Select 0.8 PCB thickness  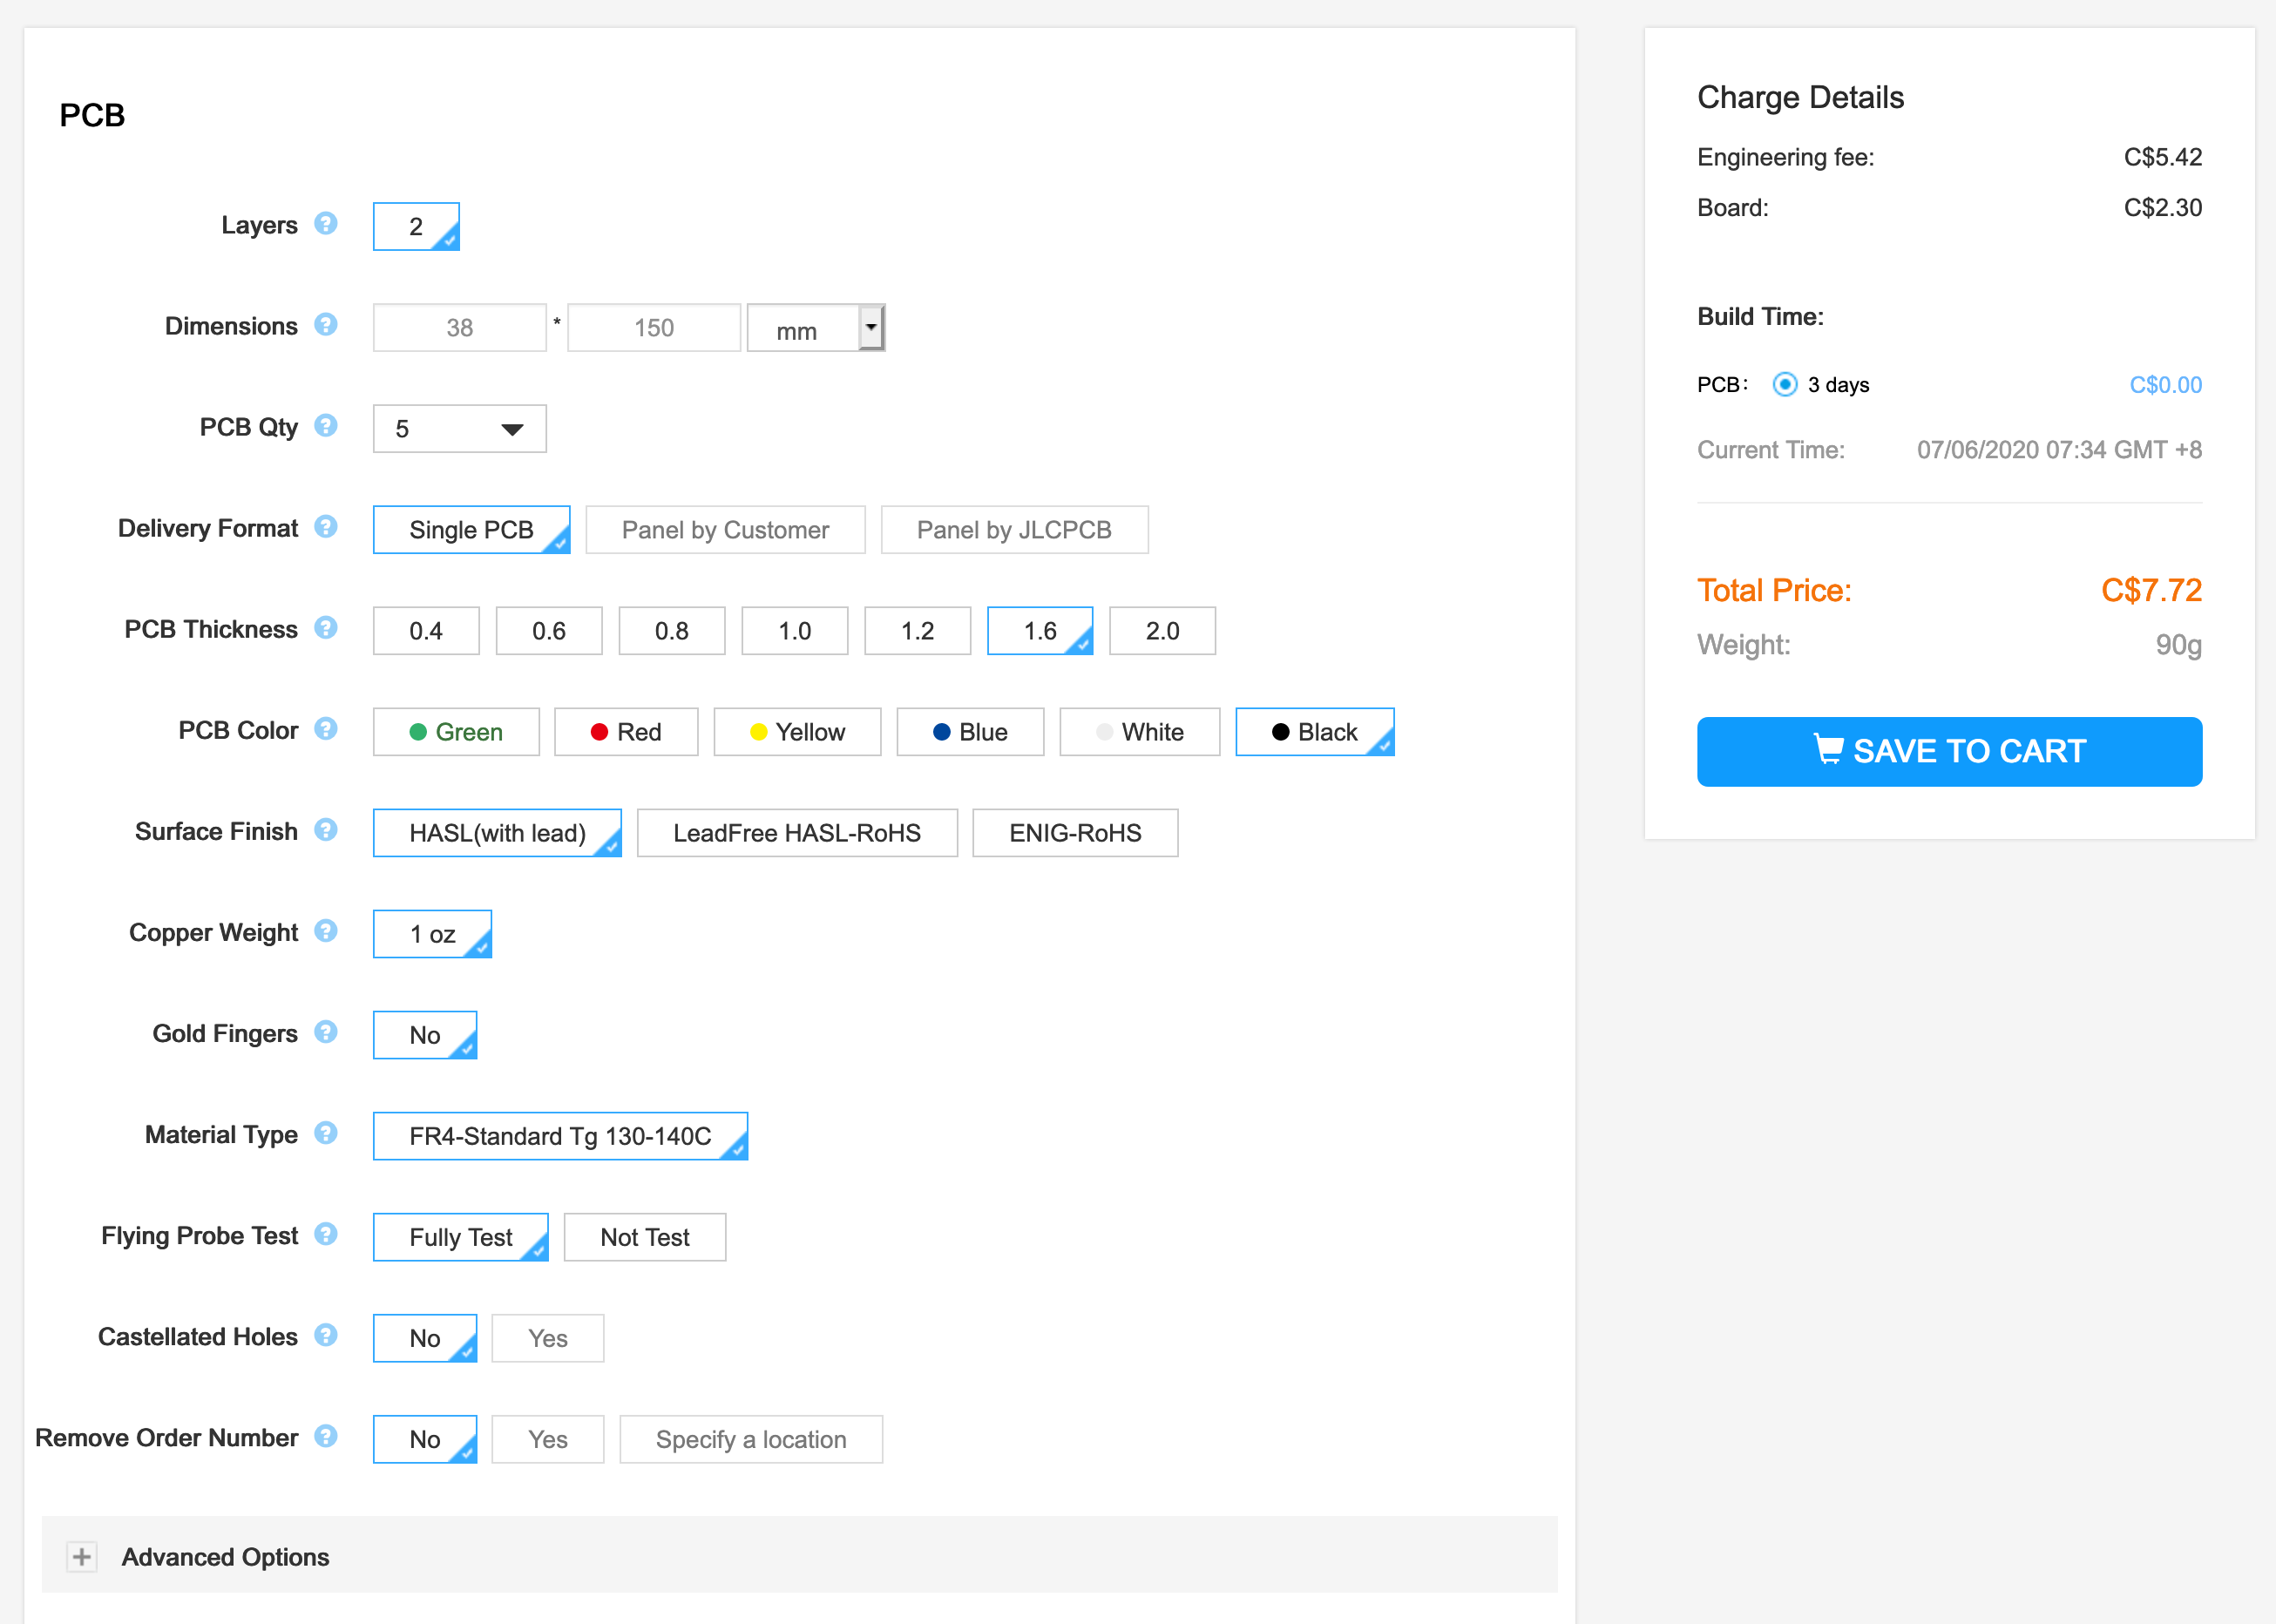[x=672, y=631]
